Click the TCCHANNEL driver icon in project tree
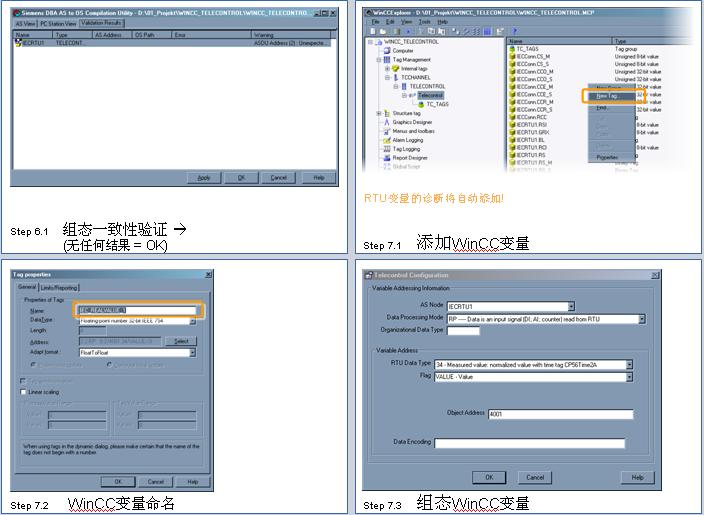 (396, 78)
